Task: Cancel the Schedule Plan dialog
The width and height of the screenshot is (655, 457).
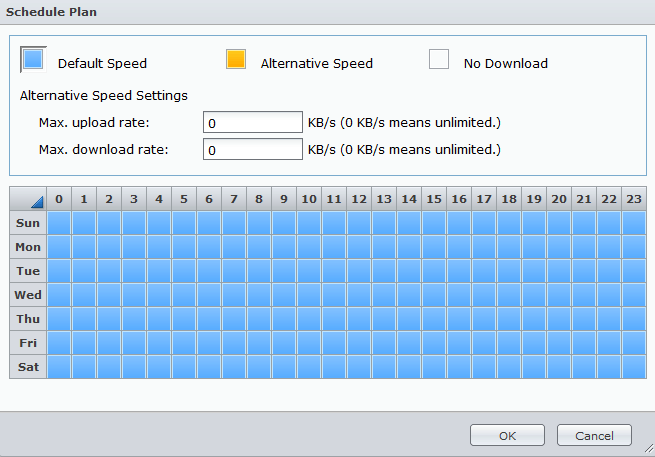Action: 594,435
